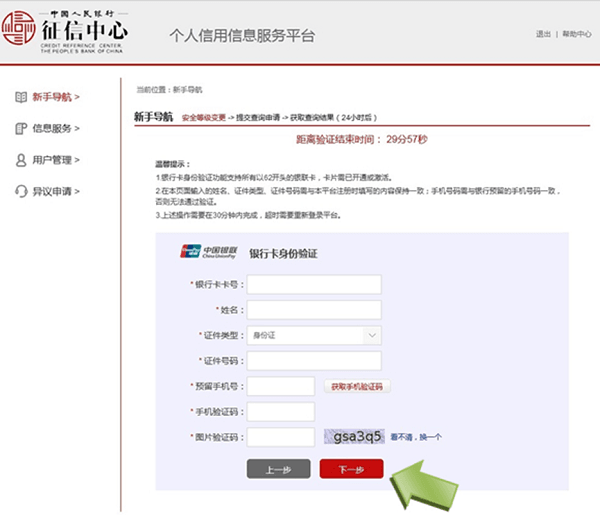This screenshot has width=600, height=515.
Task: Click the dropdown arrow of 证件类型
Action: [372, 336]
